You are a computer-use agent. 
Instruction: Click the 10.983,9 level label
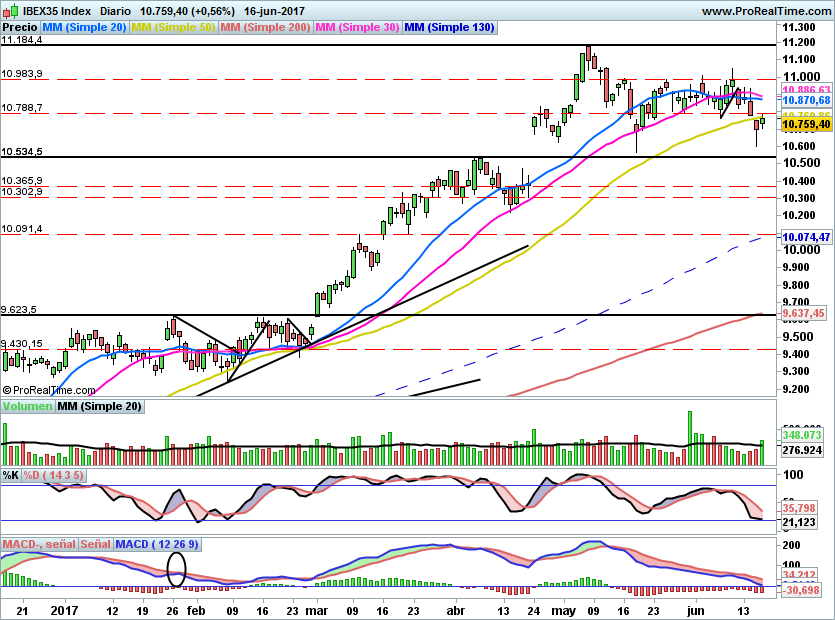click(x=21, y=74)
